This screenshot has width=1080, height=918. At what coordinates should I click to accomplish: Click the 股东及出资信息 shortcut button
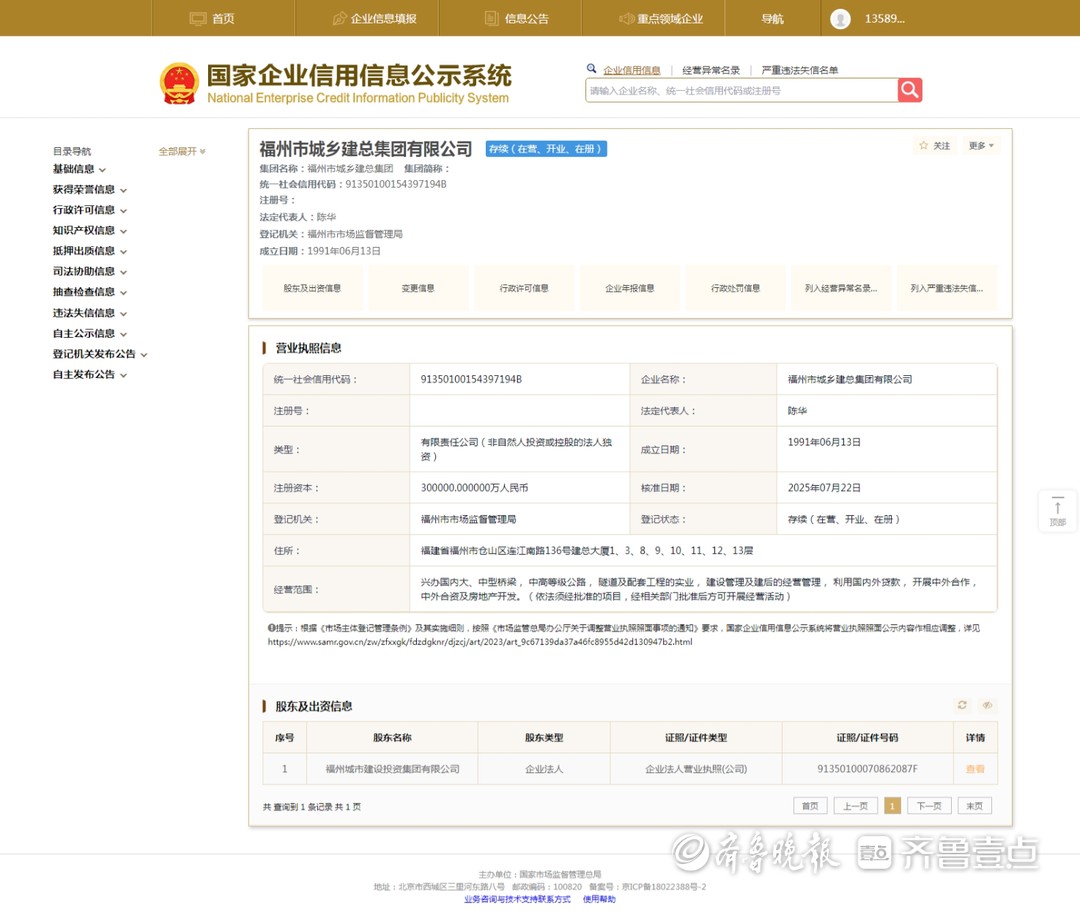312,288
